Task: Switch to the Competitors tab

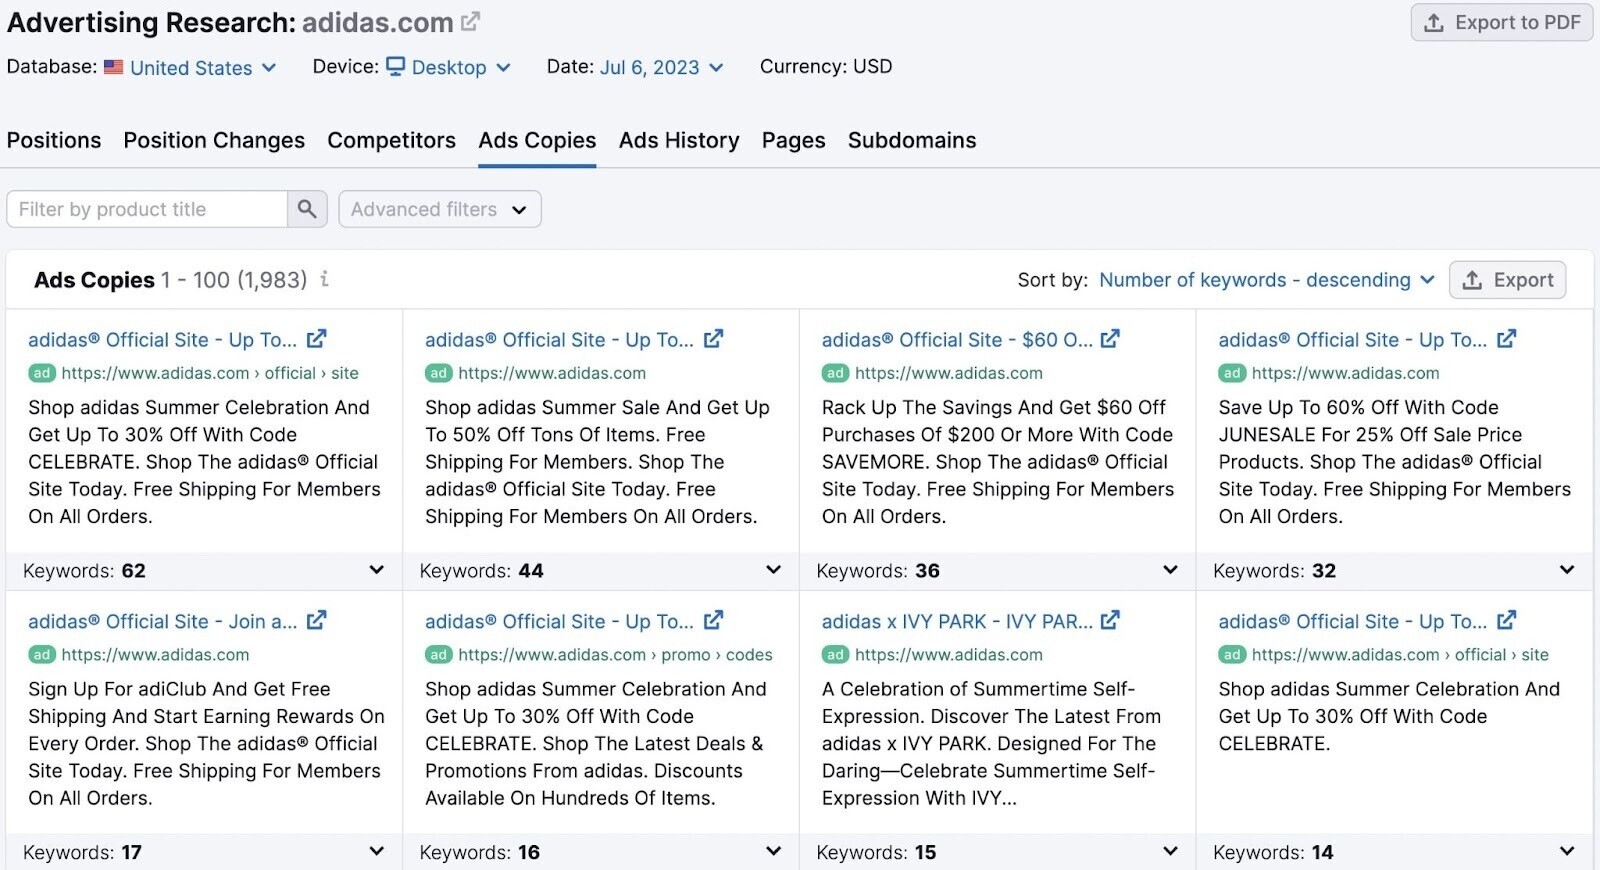Action: 391,140
